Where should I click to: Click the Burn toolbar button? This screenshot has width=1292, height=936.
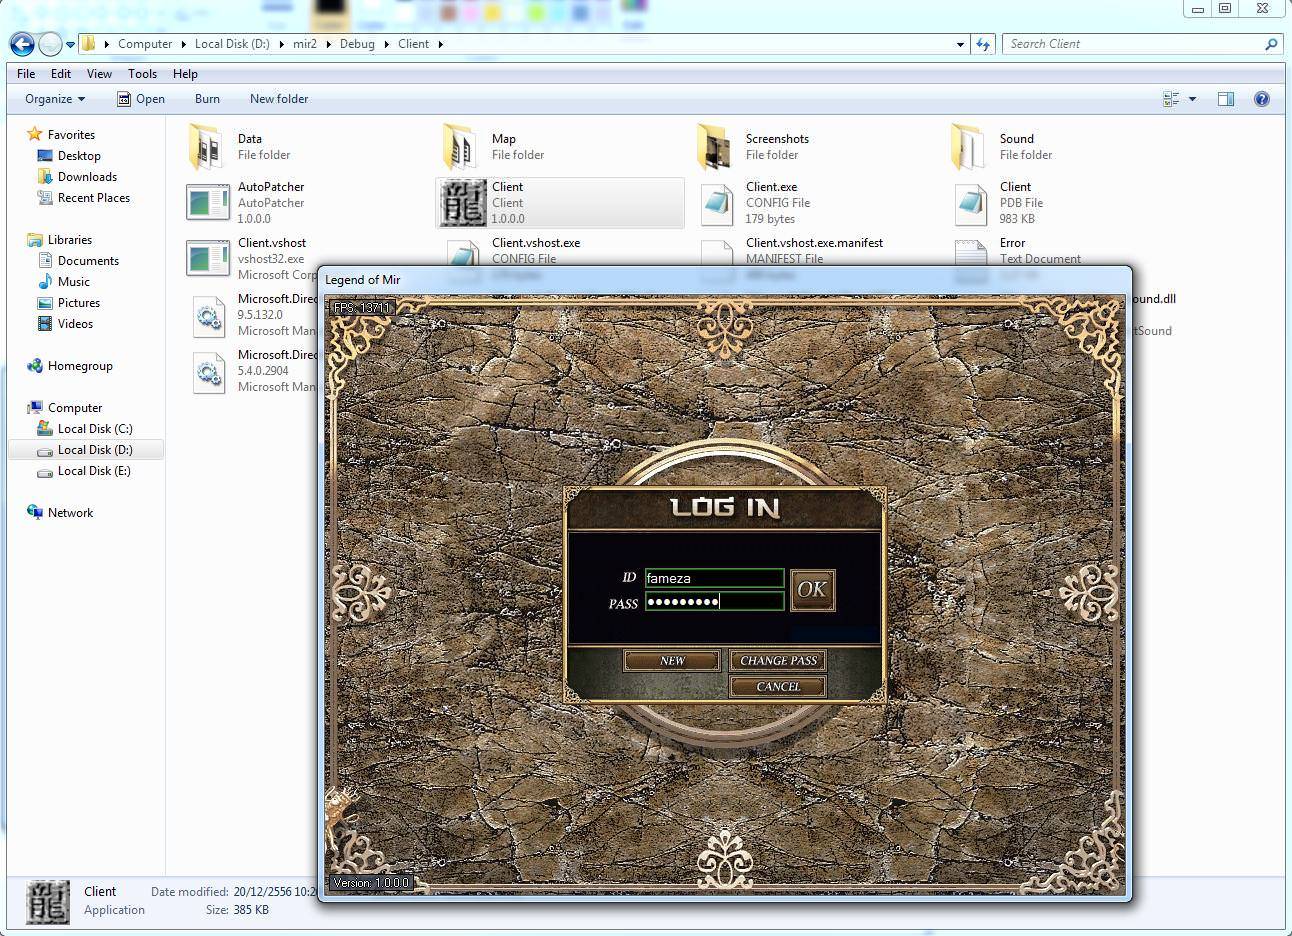[x=207, y=99]
